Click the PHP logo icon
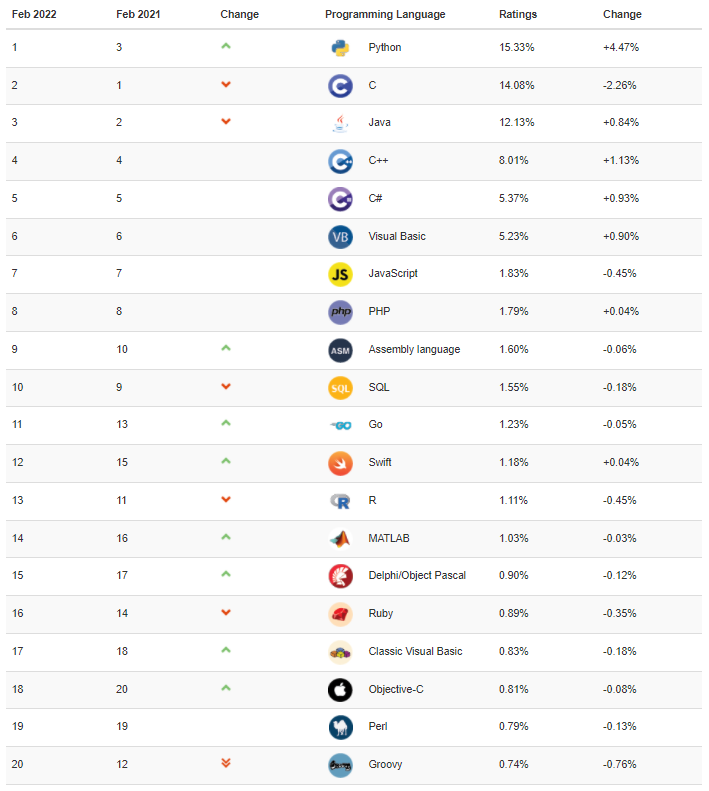The image size is (709, 791). 340,312
